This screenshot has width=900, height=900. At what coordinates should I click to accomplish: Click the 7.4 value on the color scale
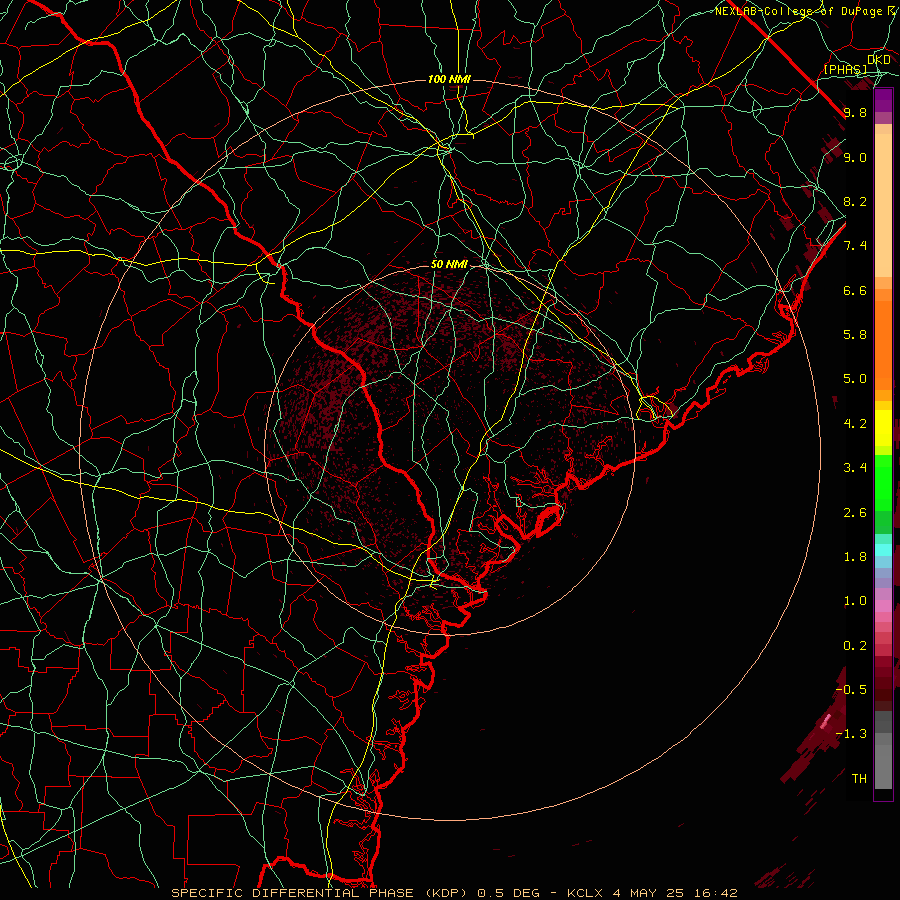click(x=855, y=246)
